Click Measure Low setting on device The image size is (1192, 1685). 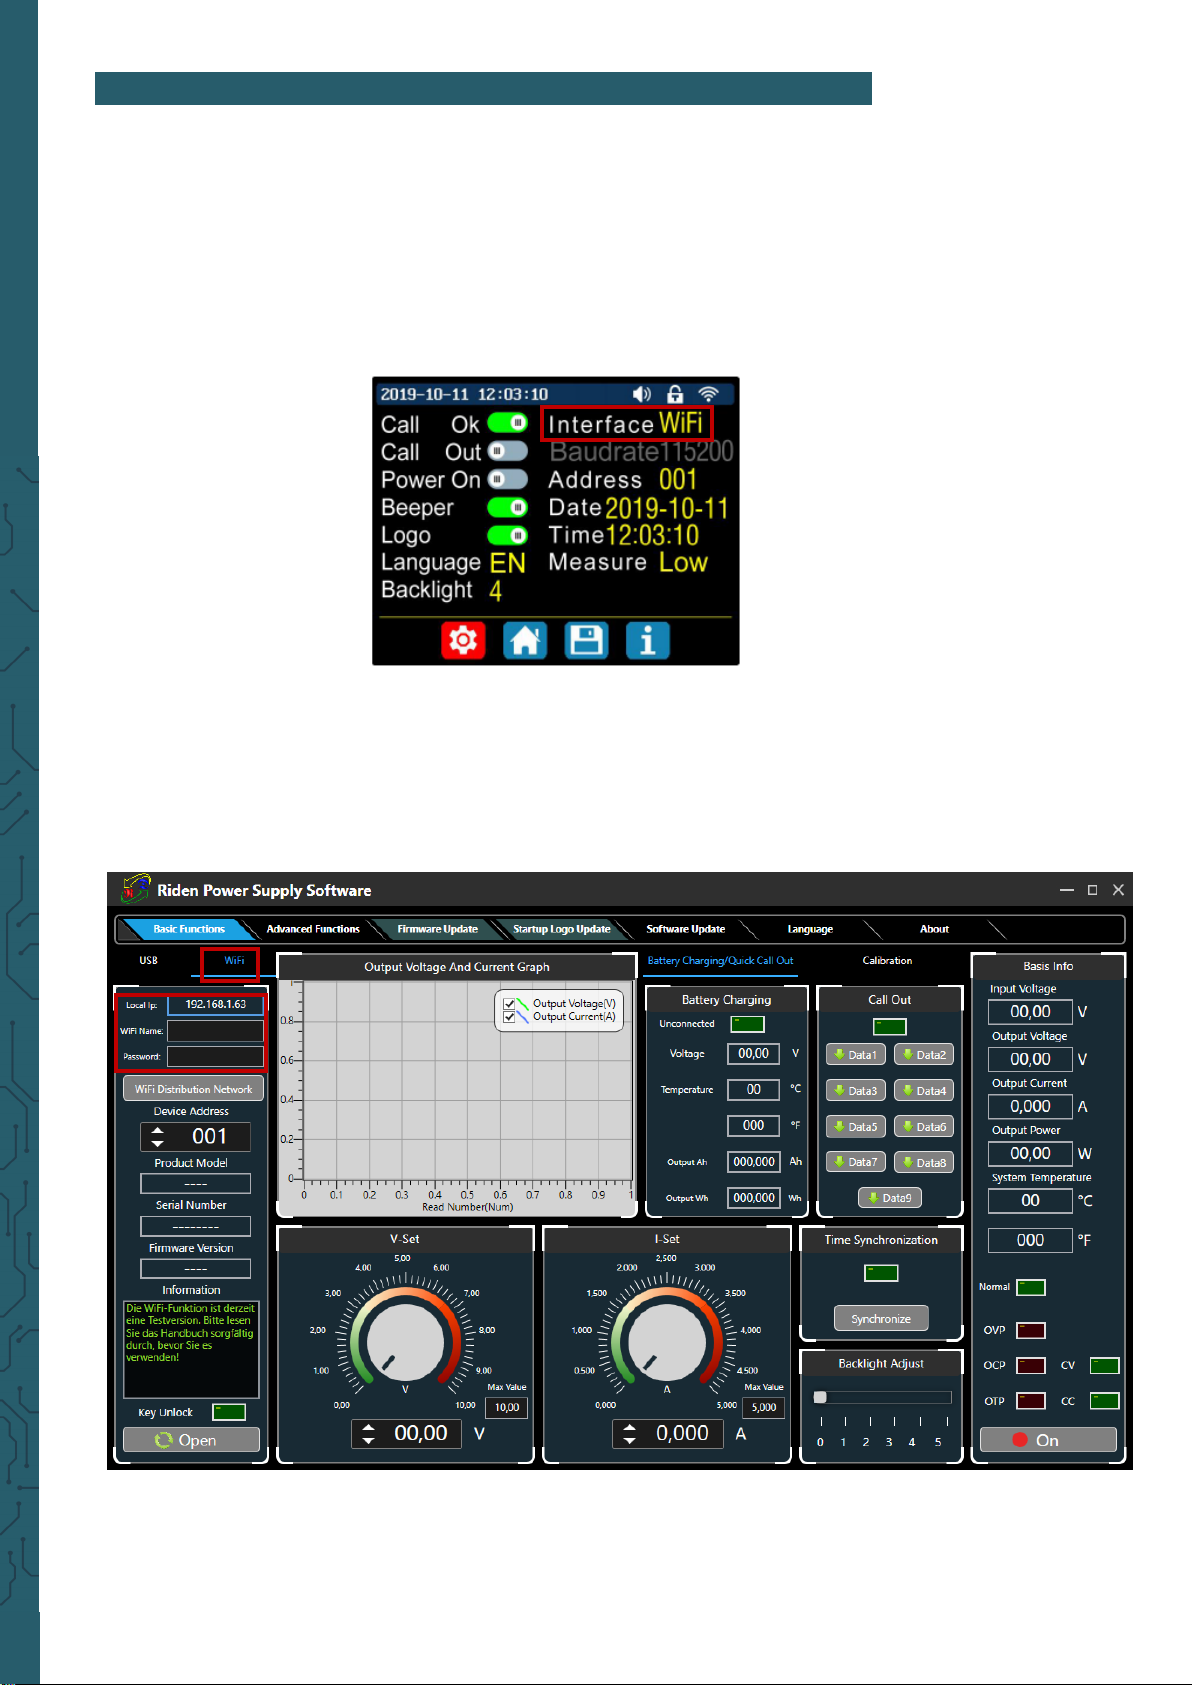point(628,562)
